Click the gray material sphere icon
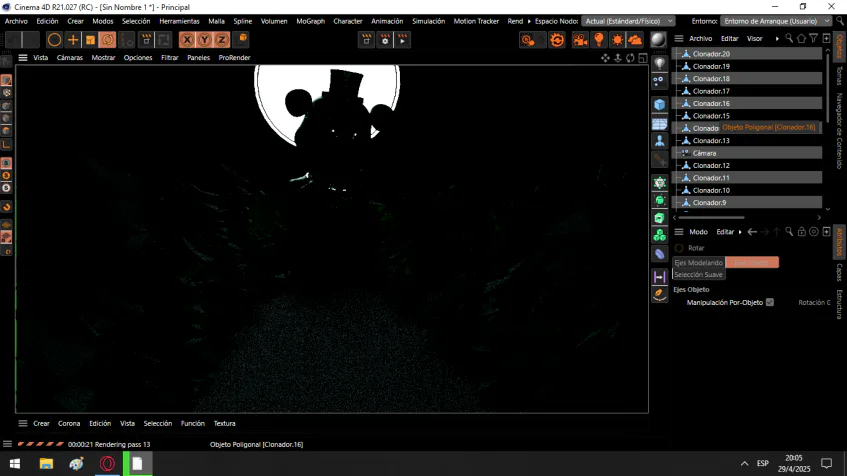The width and height of the screenshot is (847, 476). tap(658, 39)
